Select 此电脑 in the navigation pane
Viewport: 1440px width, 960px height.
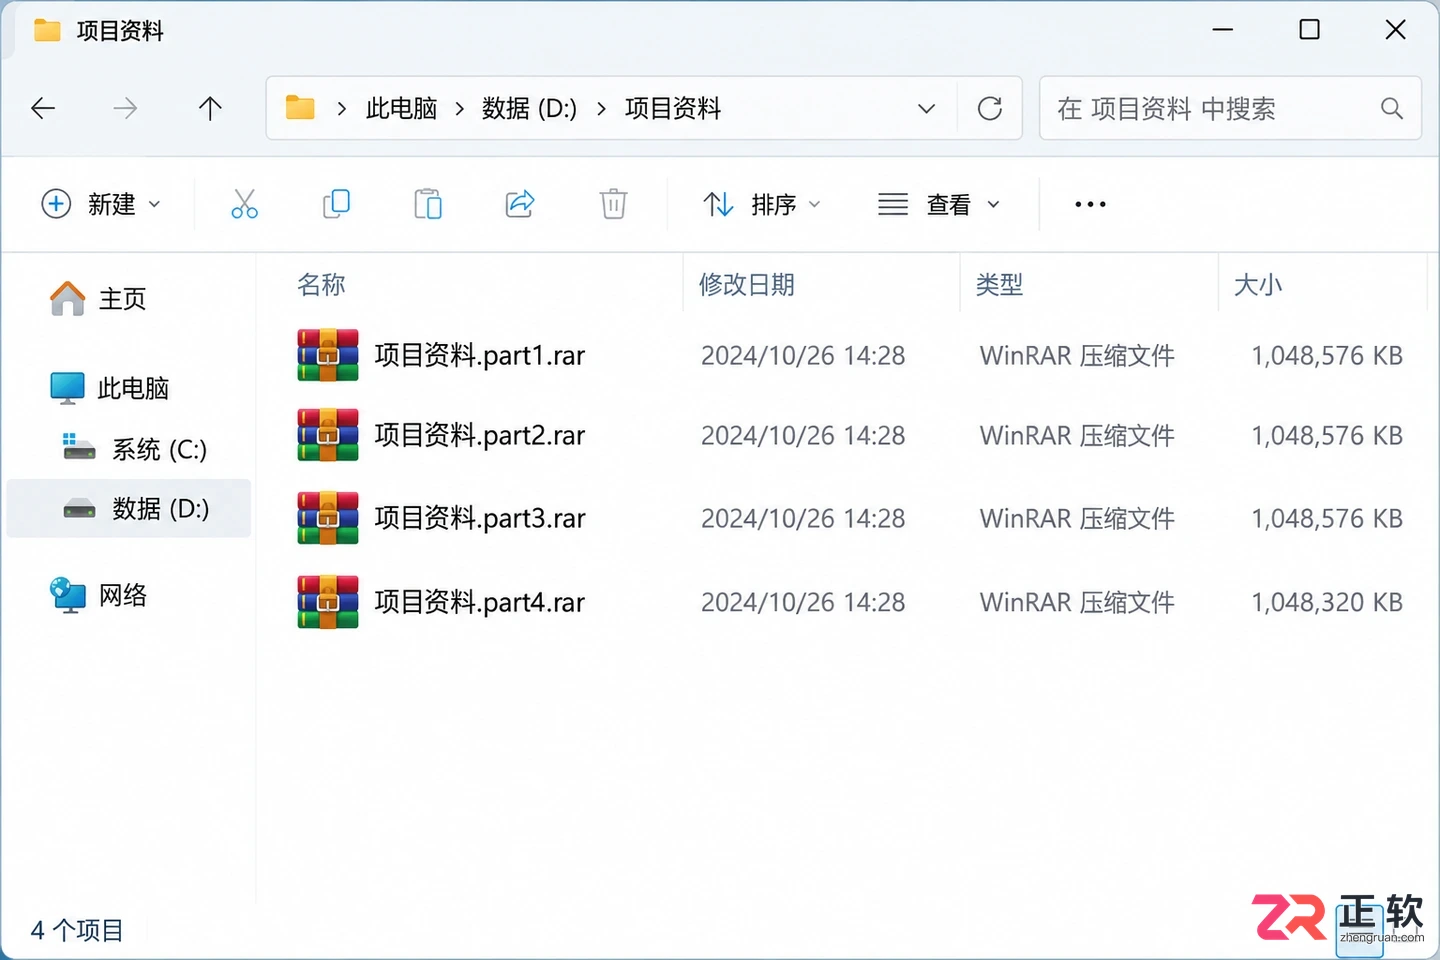[x=110, y=388]
